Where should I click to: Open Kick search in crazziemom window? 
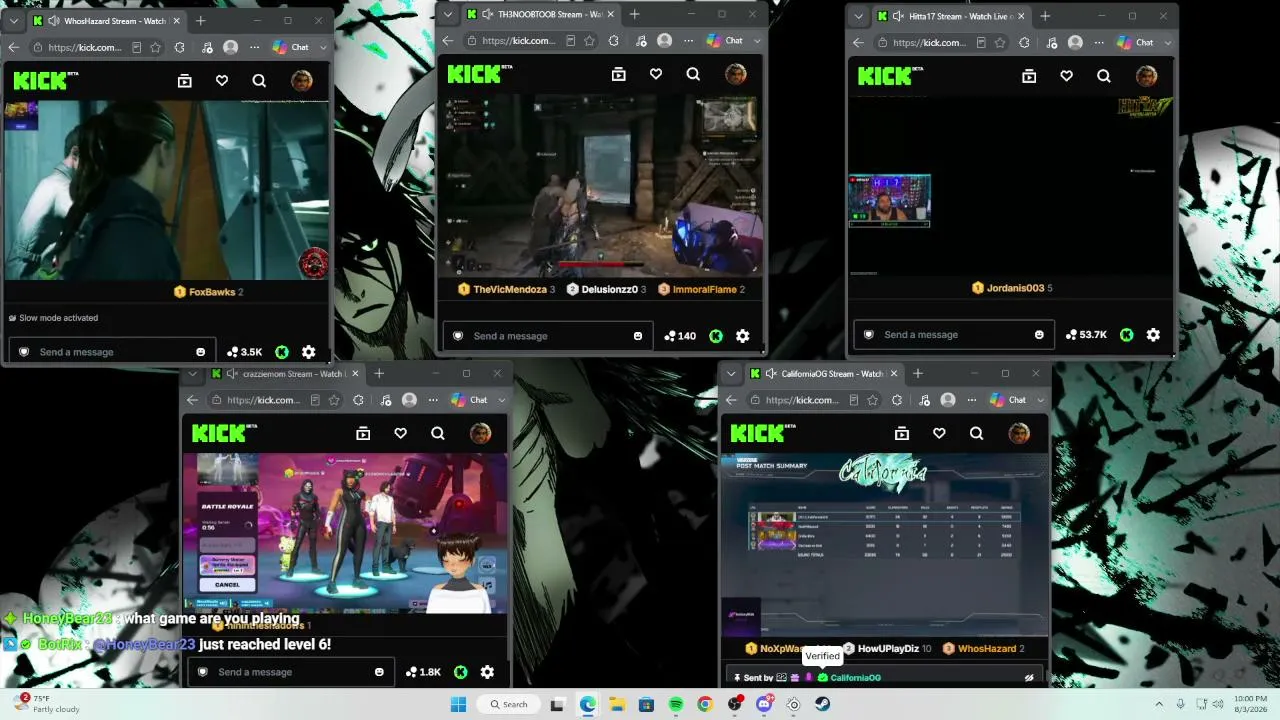point(438,433)
